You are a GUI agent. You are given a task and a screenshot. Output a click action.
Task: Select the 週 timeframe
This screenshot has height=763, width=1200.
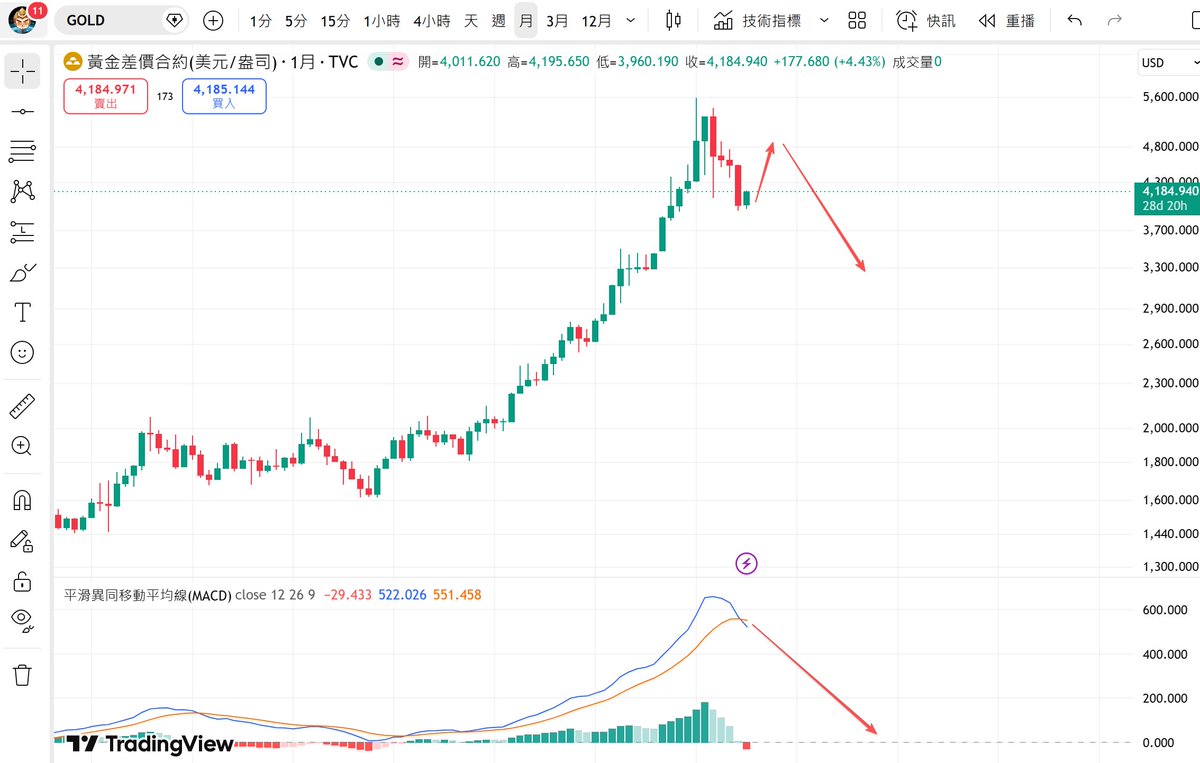(498, 20)
